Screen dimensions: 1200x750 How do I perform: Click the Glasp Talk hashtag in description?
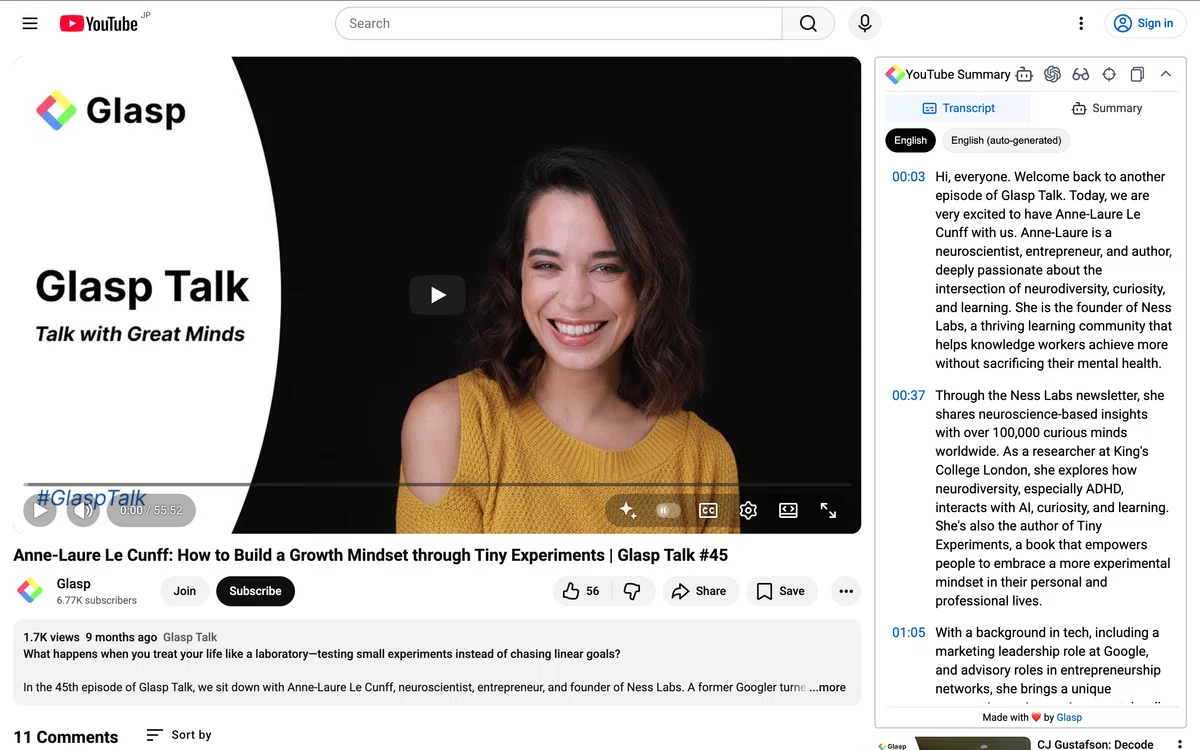[x=190, y=637]
